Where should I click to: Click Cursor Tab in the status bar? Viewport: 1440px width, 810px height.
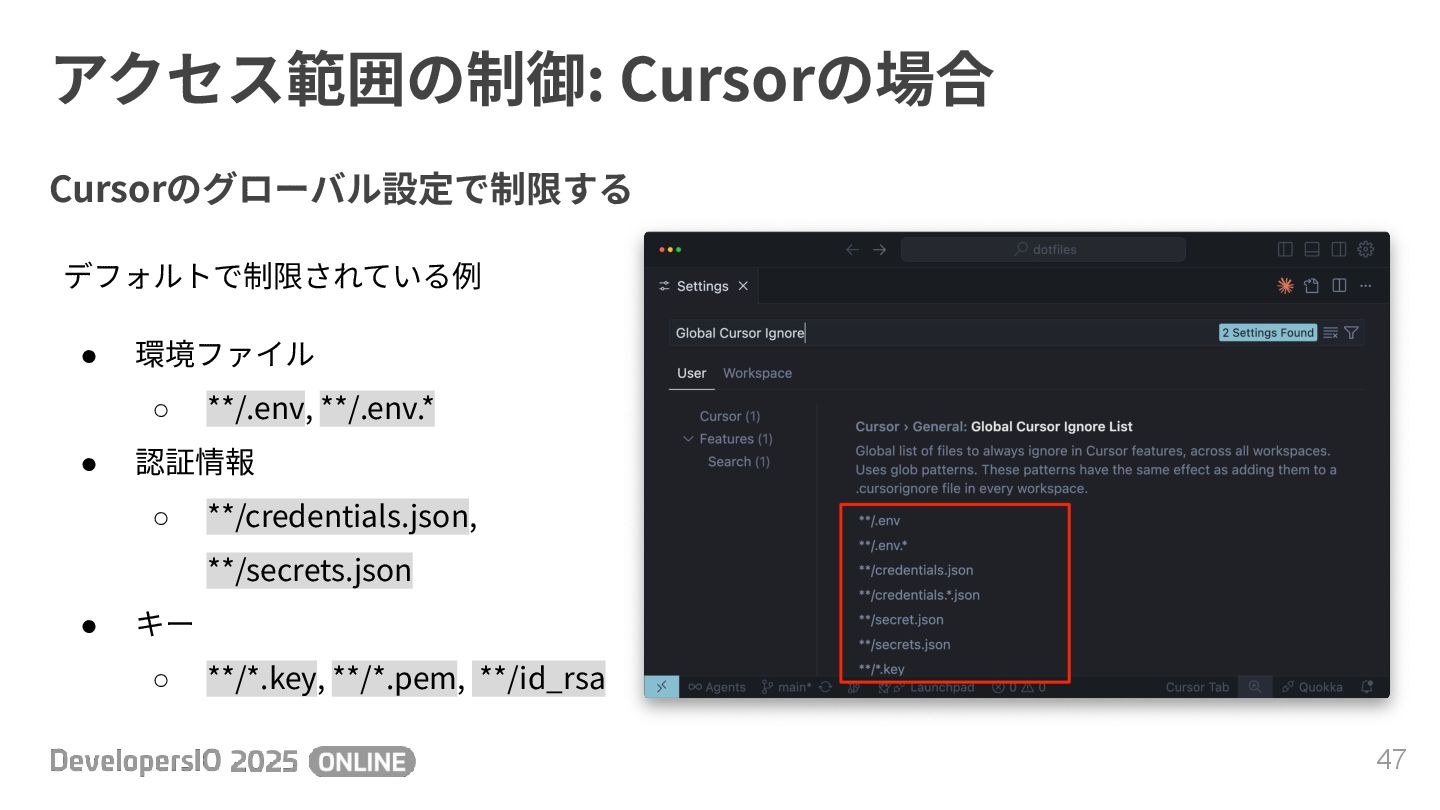click(x=1198, y=687)
